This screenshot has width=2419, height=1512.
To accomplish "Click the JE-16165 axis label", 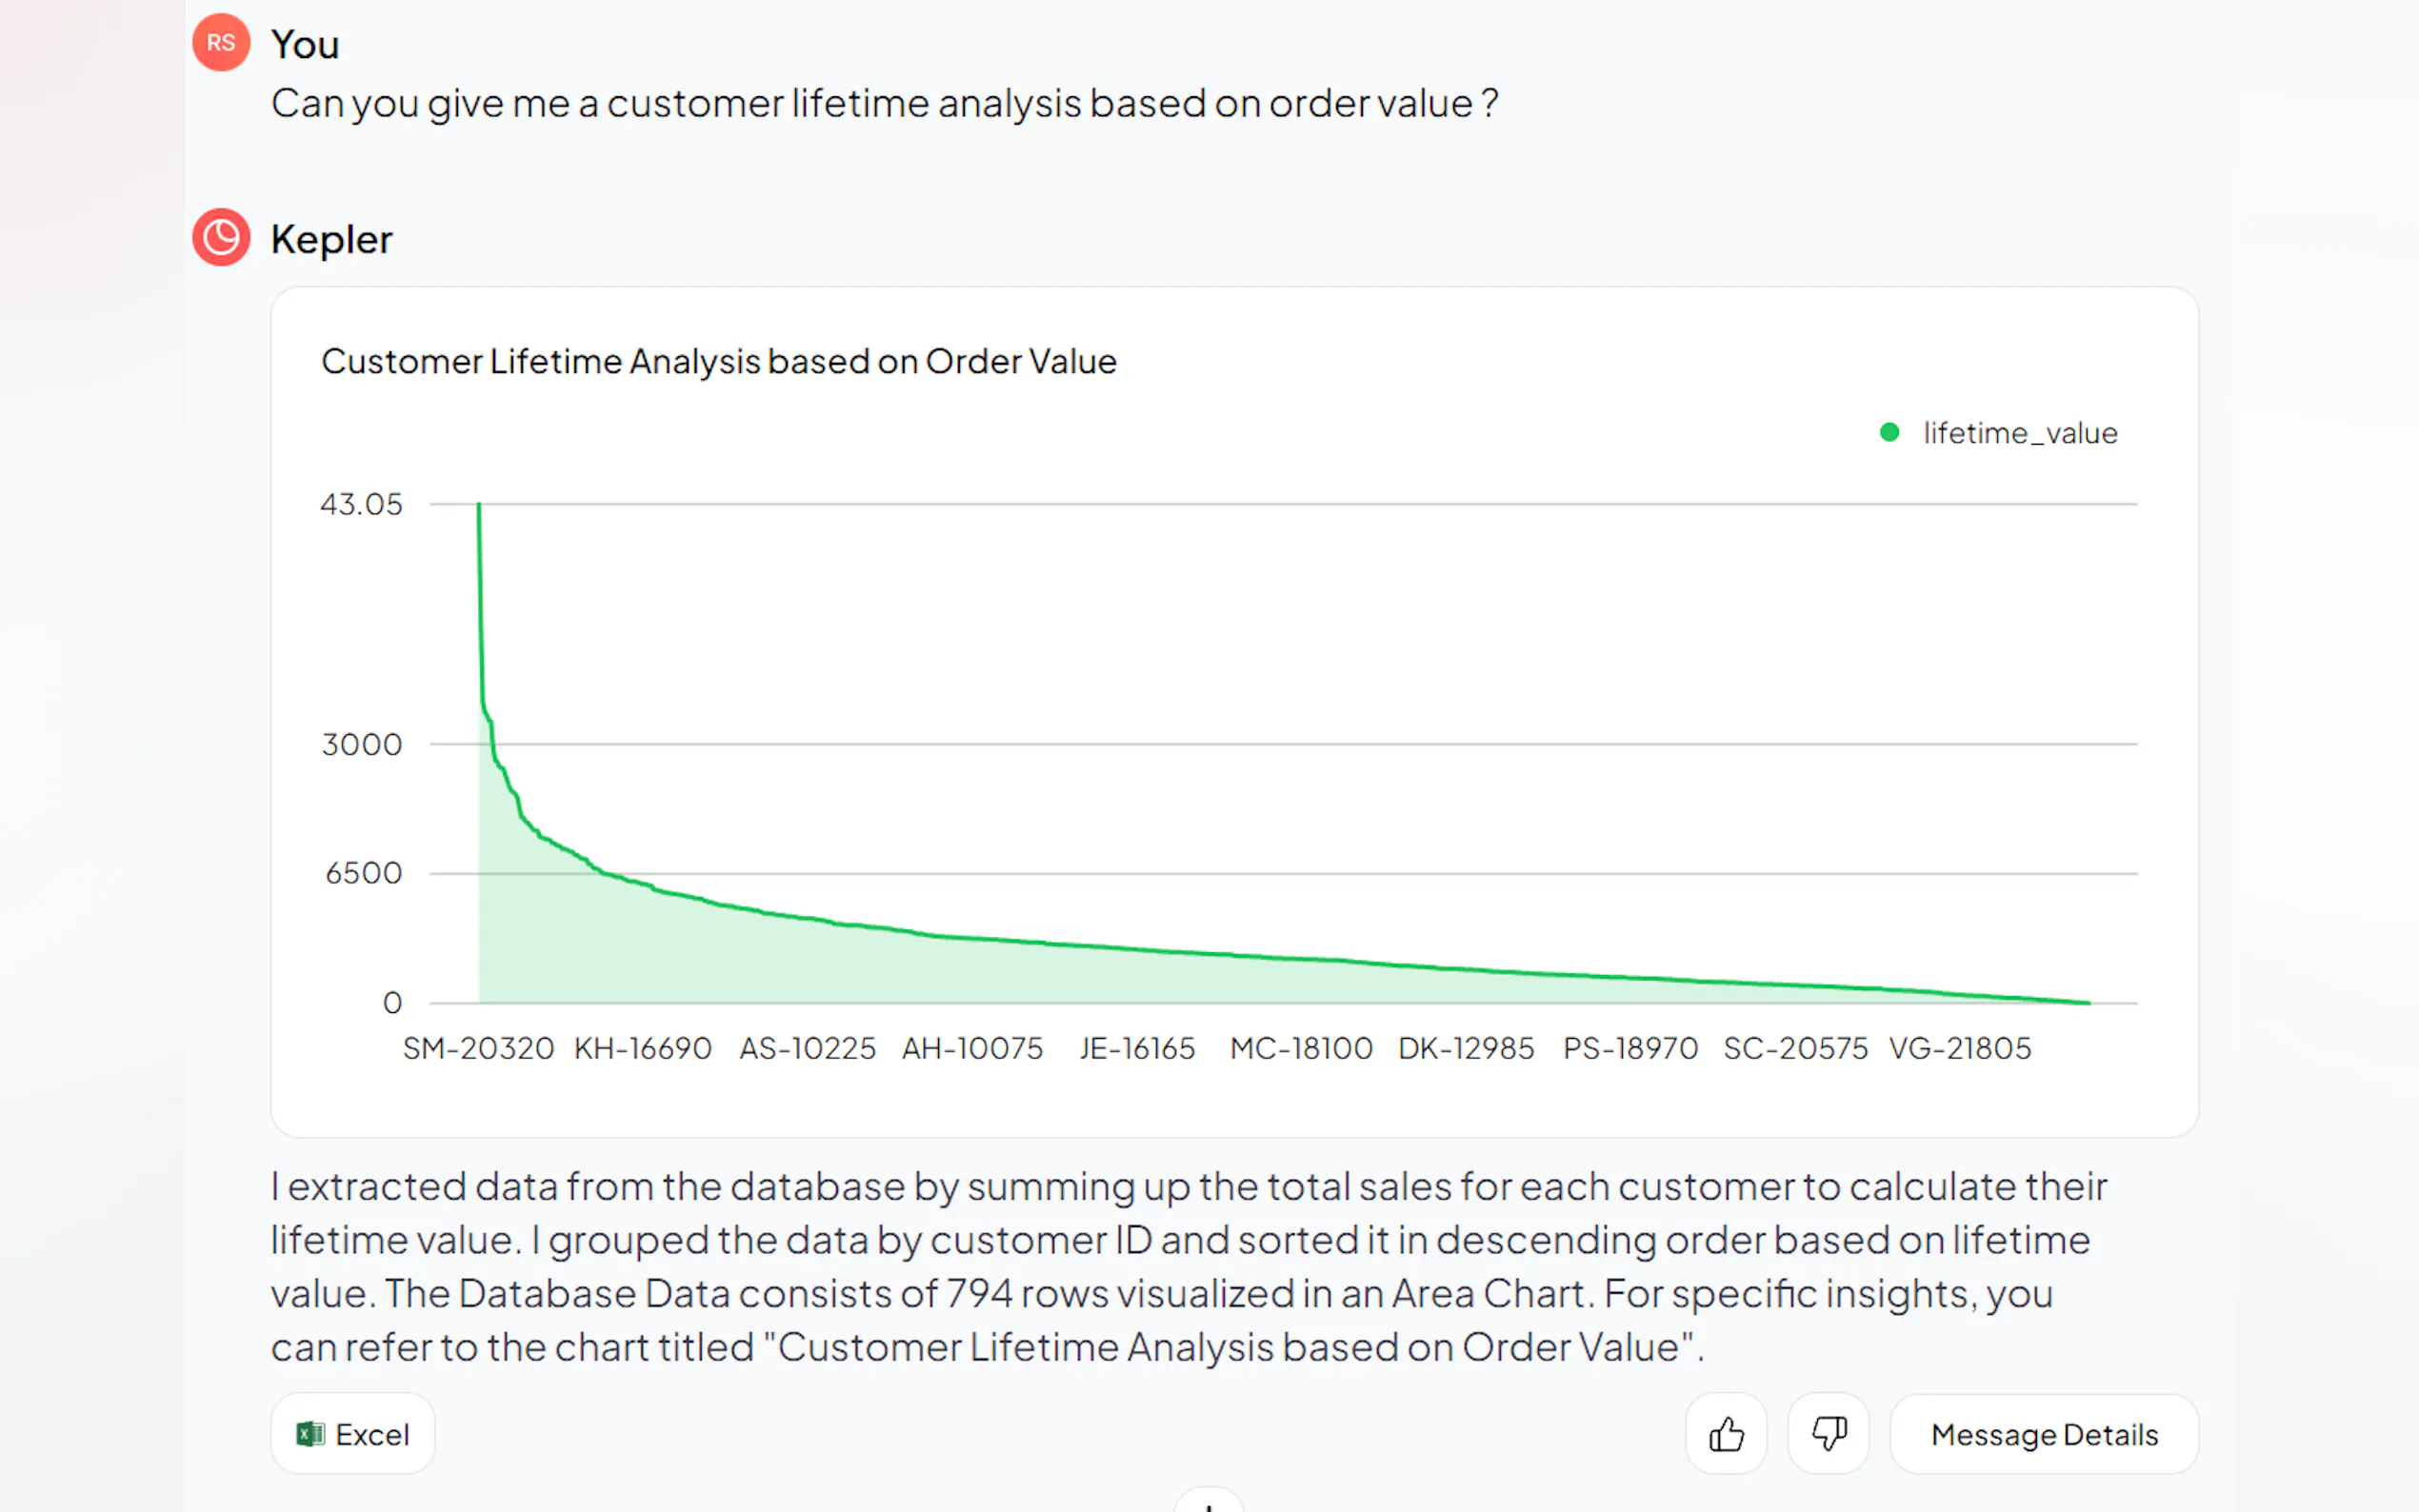I will [1137, 1048].
